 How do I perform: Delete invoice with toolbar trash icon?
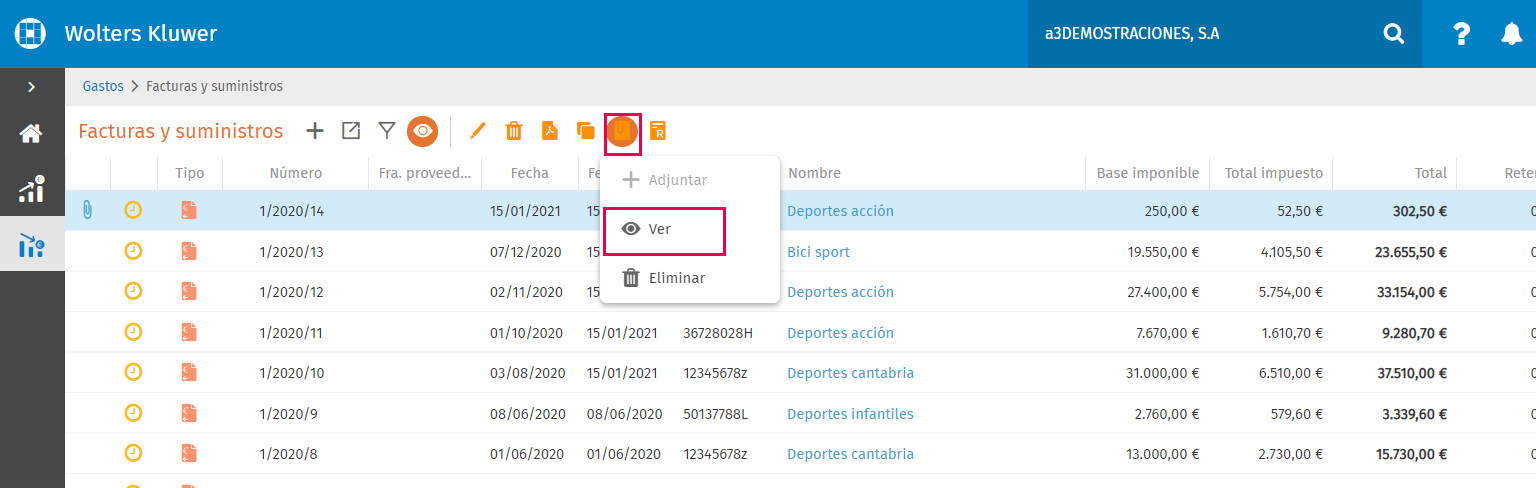[513, 130]
